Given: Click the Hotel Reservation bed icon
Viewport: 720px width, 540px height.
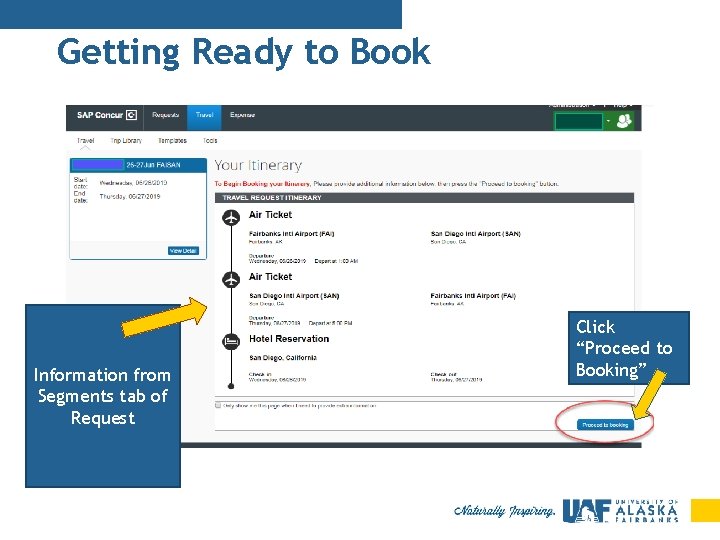Looking at the screenshot, I should (x=231, y=341).
